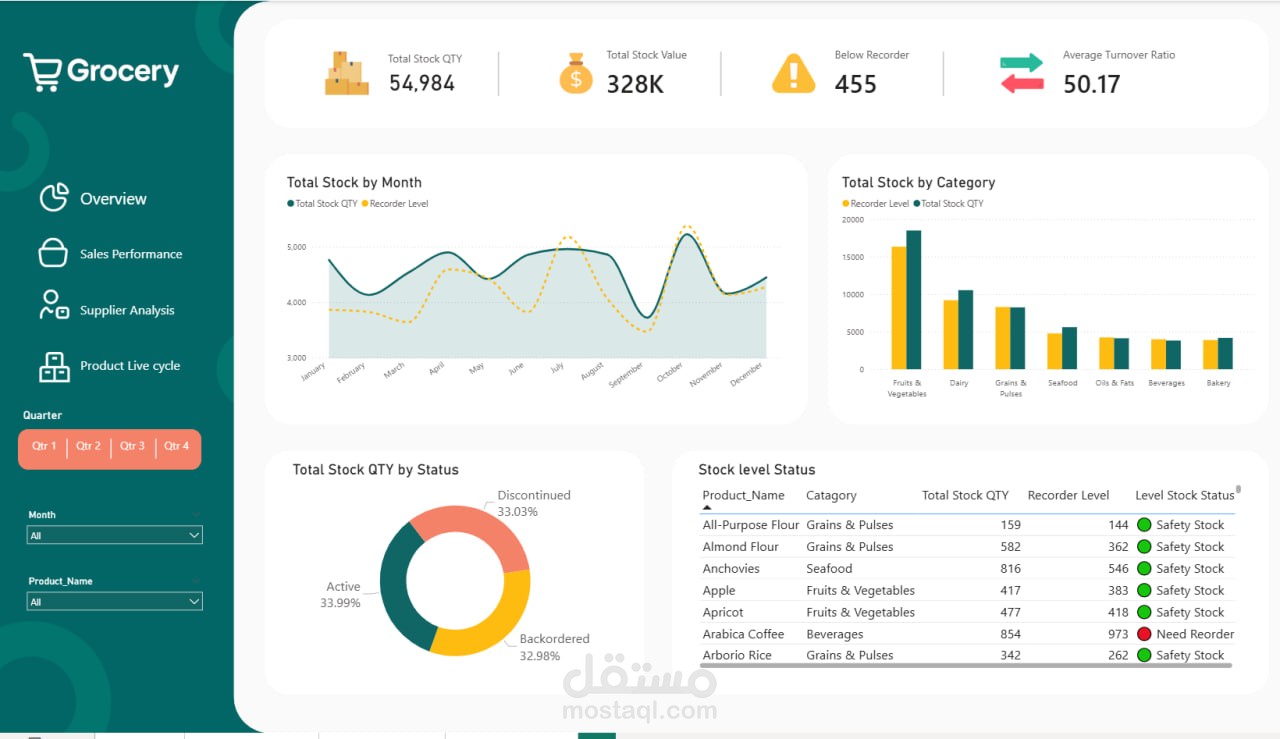Image resolution: width=1280 pixels, height=739 pixels.
Task: Click the stacked boxes Total Stock QTY icon
Action: point(347,73)
